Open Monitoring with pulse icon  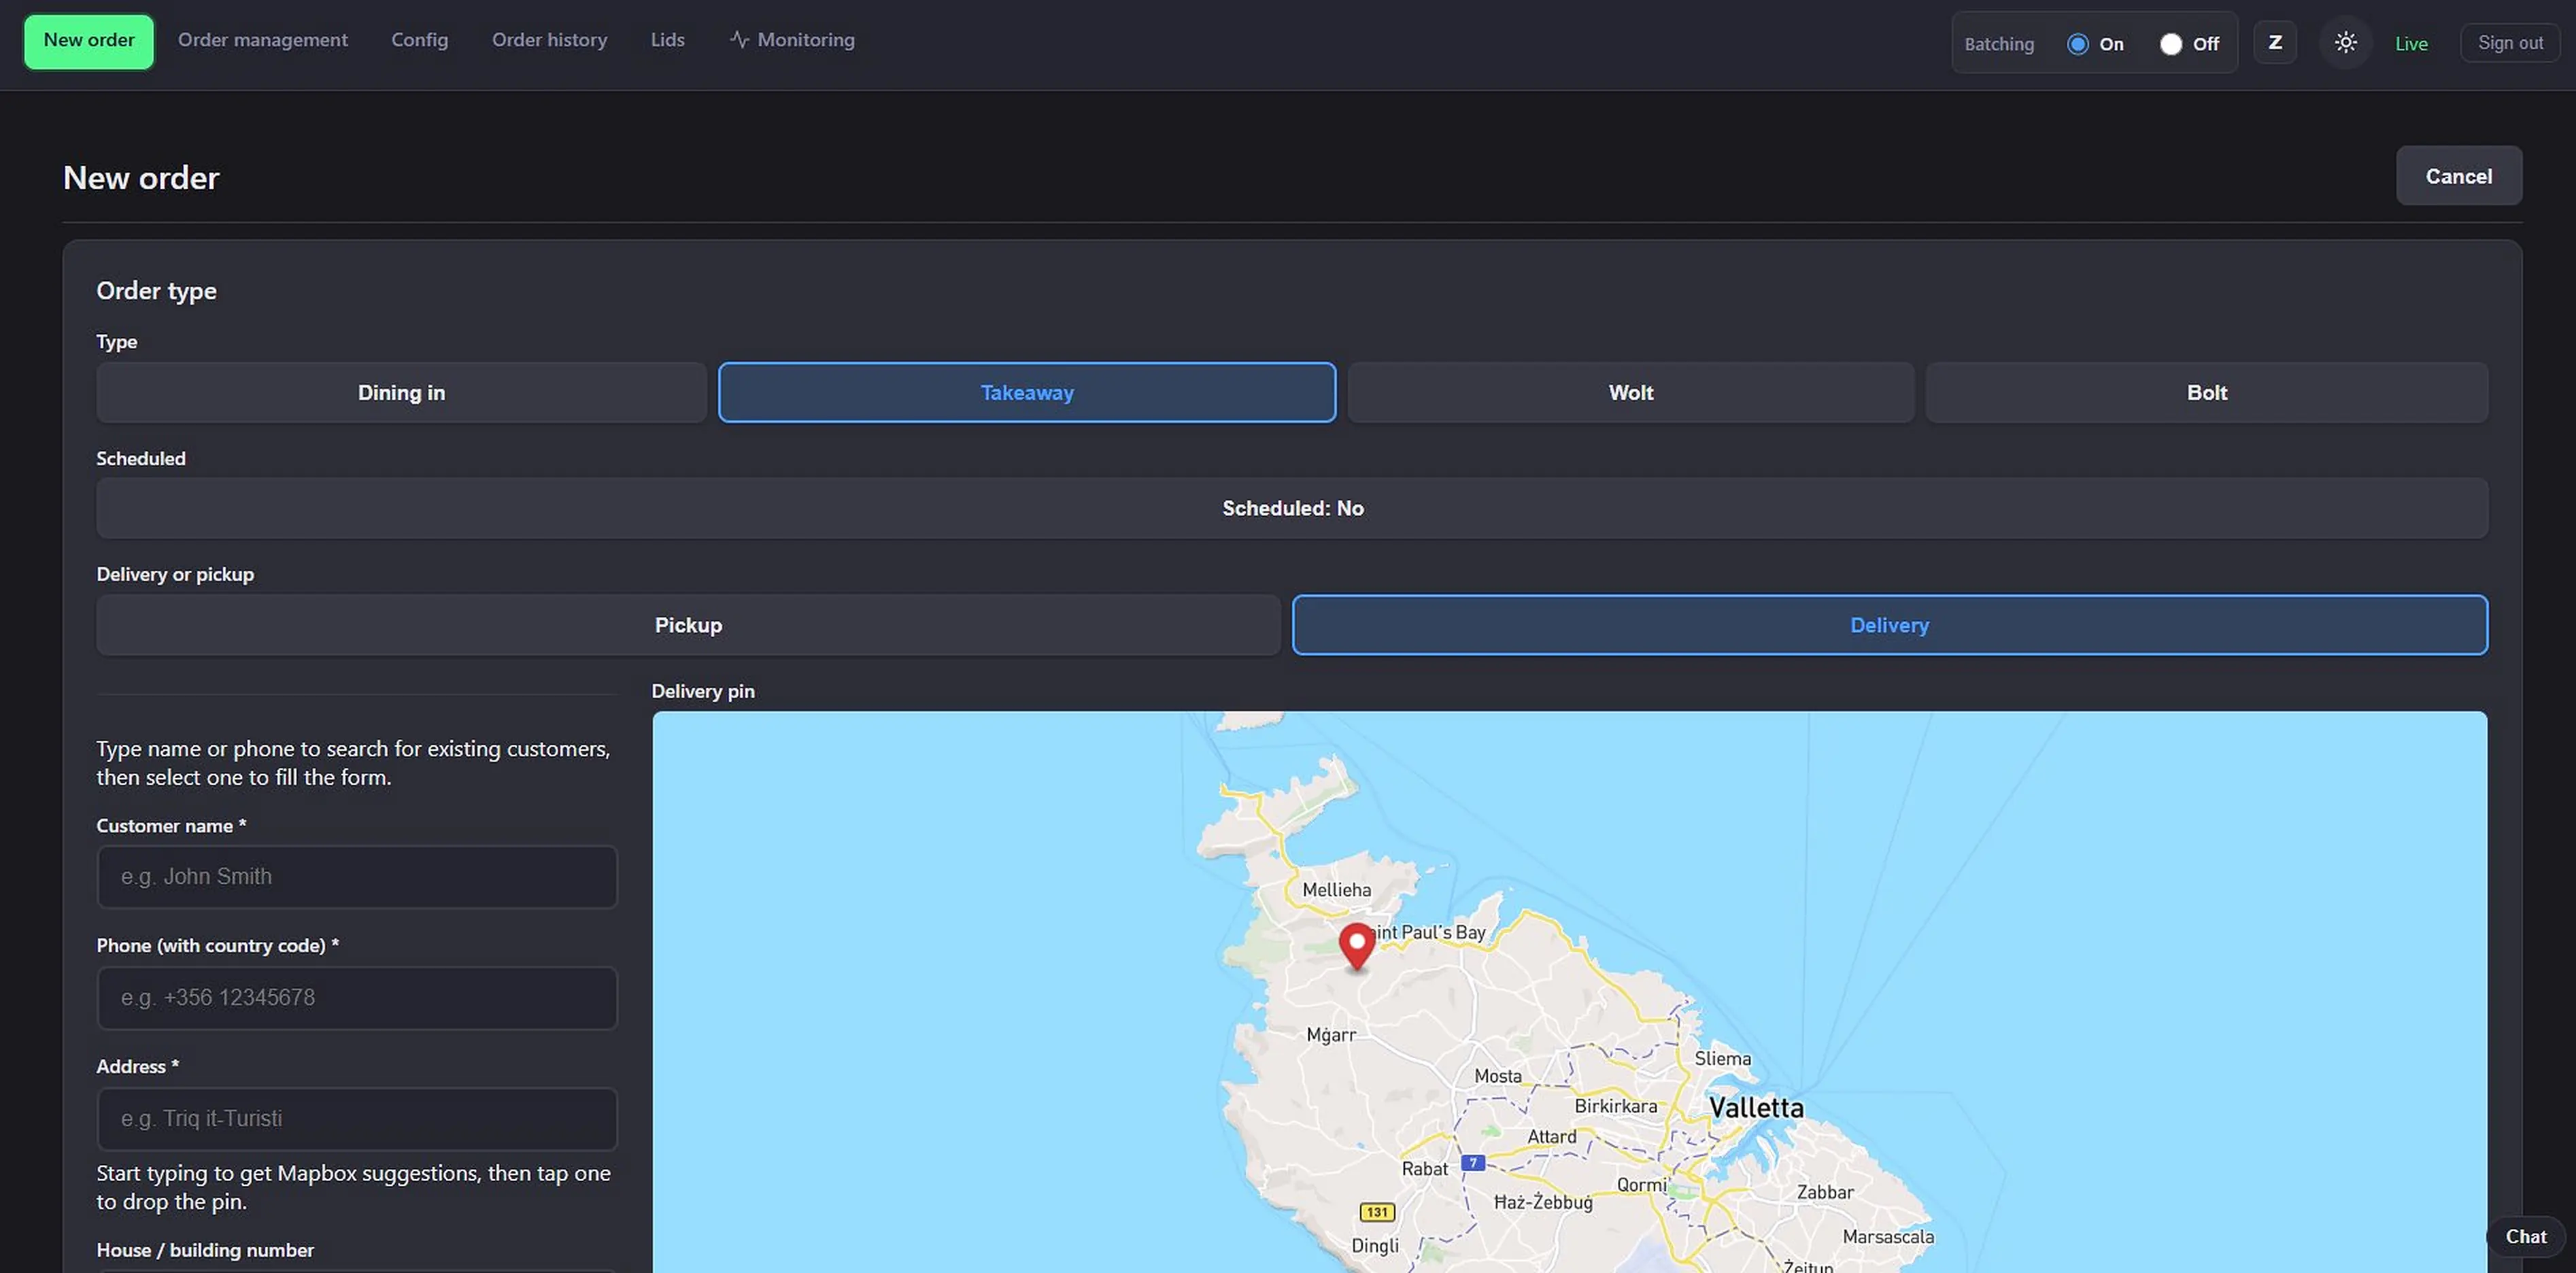pos(793,40)
